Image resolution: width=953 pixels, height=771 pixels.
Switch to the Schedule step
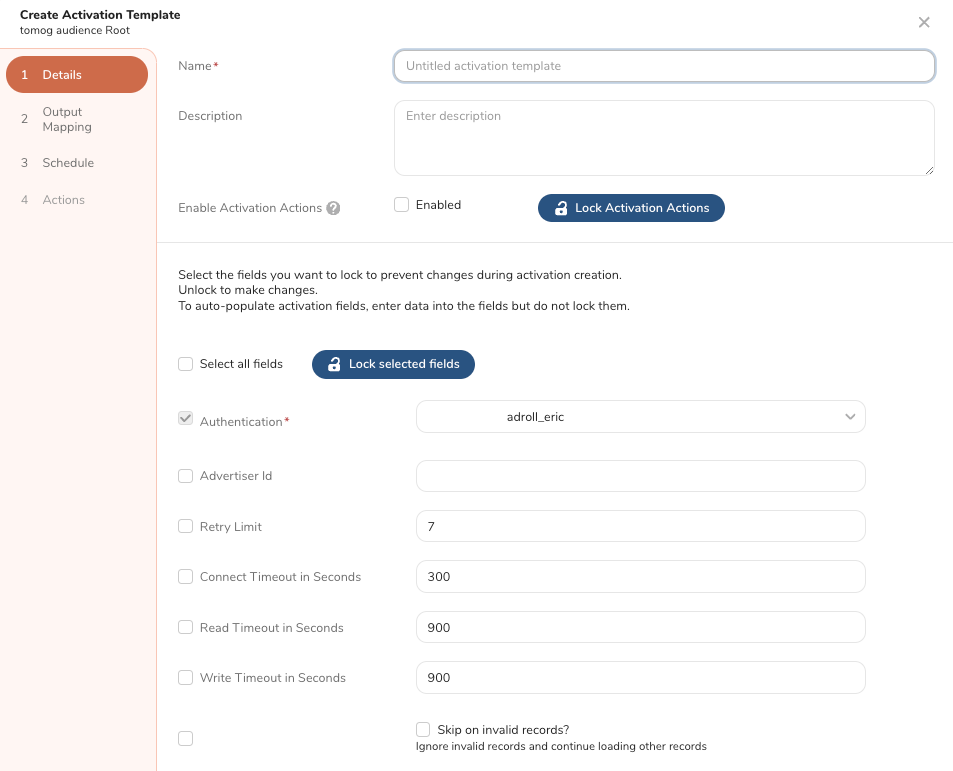(x=67, y=163)
